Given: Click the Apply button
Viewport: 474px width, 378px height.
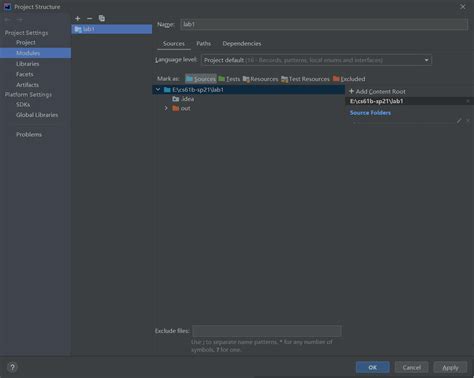Looking at the screenshot, I should point(450,367).
